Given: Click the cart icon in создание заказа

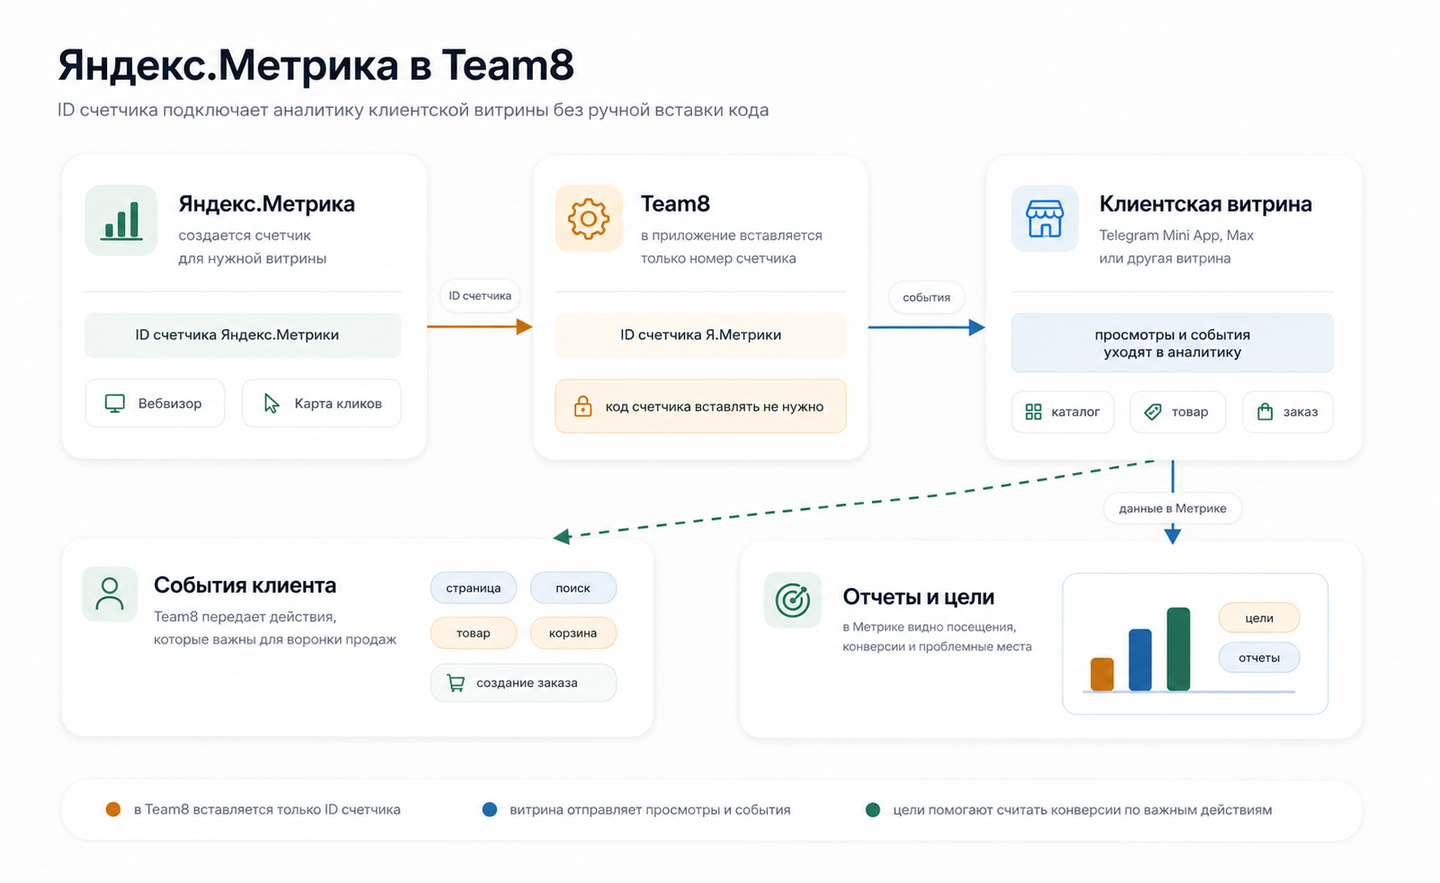Looking at the screenshot, I should click(x=456, y=683).
